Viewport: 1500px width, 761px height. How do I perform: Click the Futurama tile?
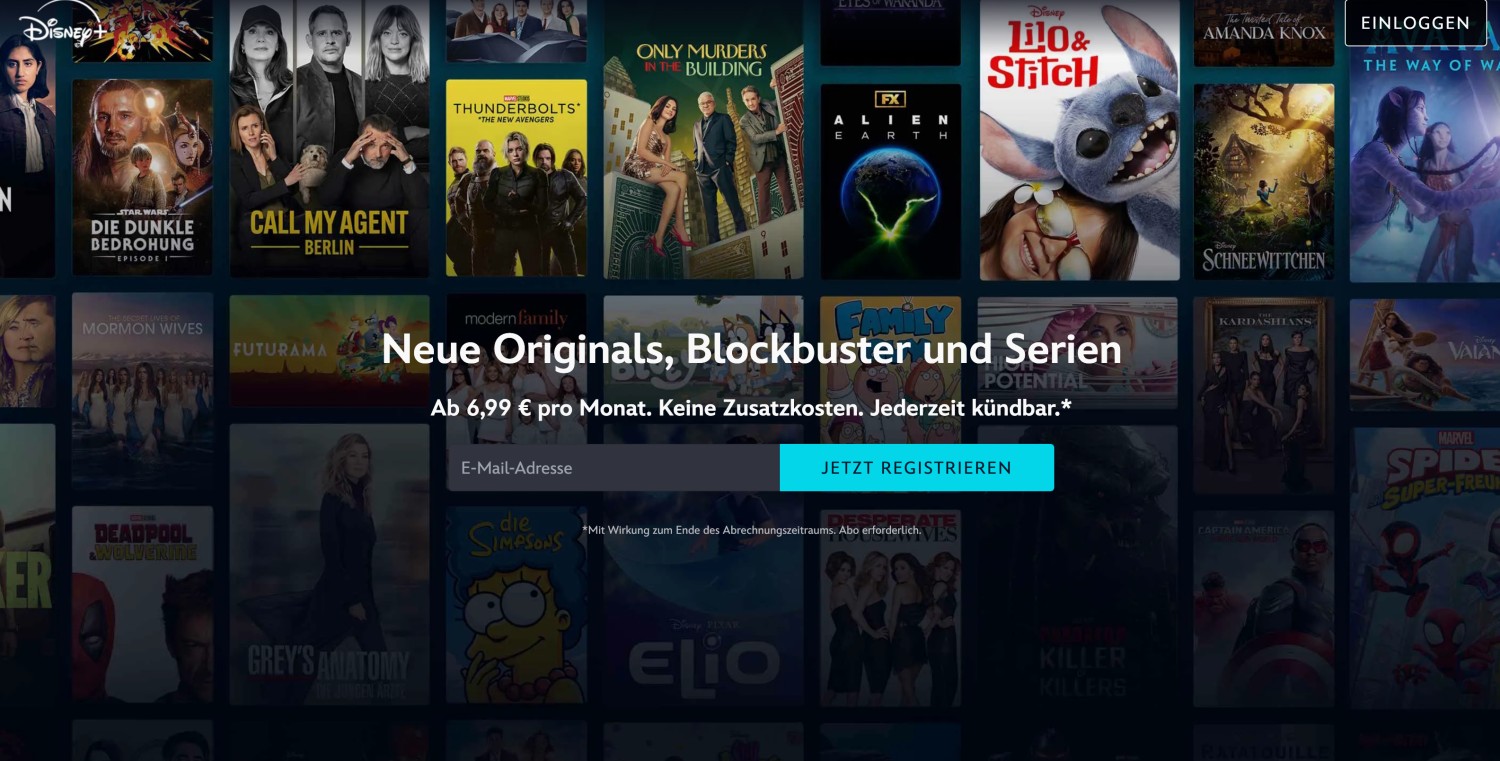pyautogui.click(x=329, y=350)
